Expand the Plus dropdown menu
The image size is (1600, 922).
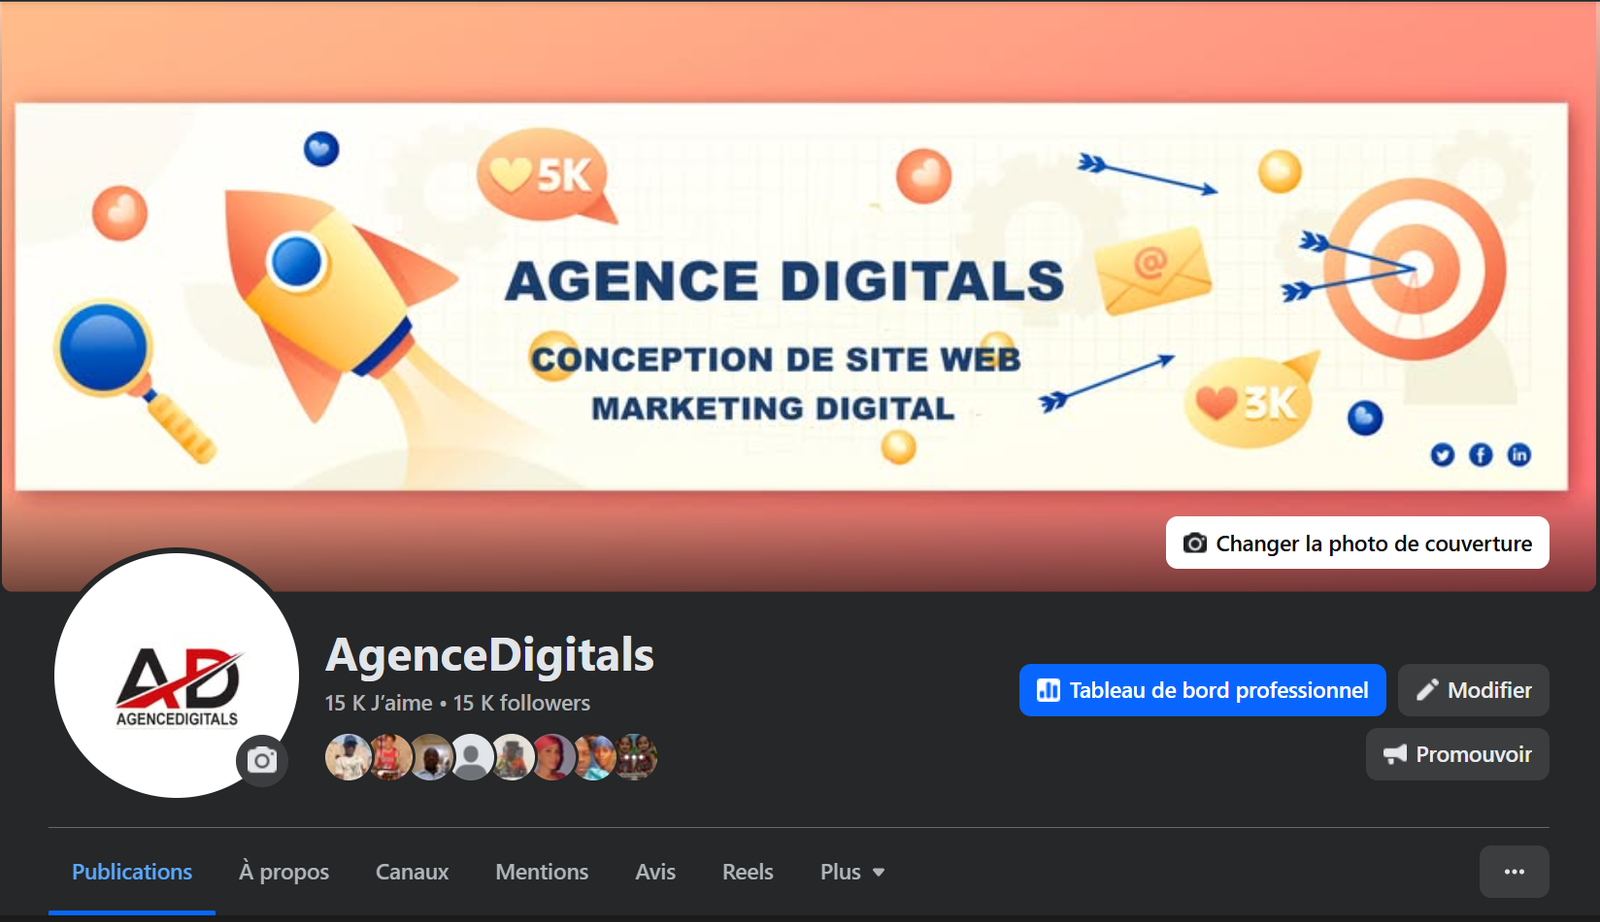[852, 872]
